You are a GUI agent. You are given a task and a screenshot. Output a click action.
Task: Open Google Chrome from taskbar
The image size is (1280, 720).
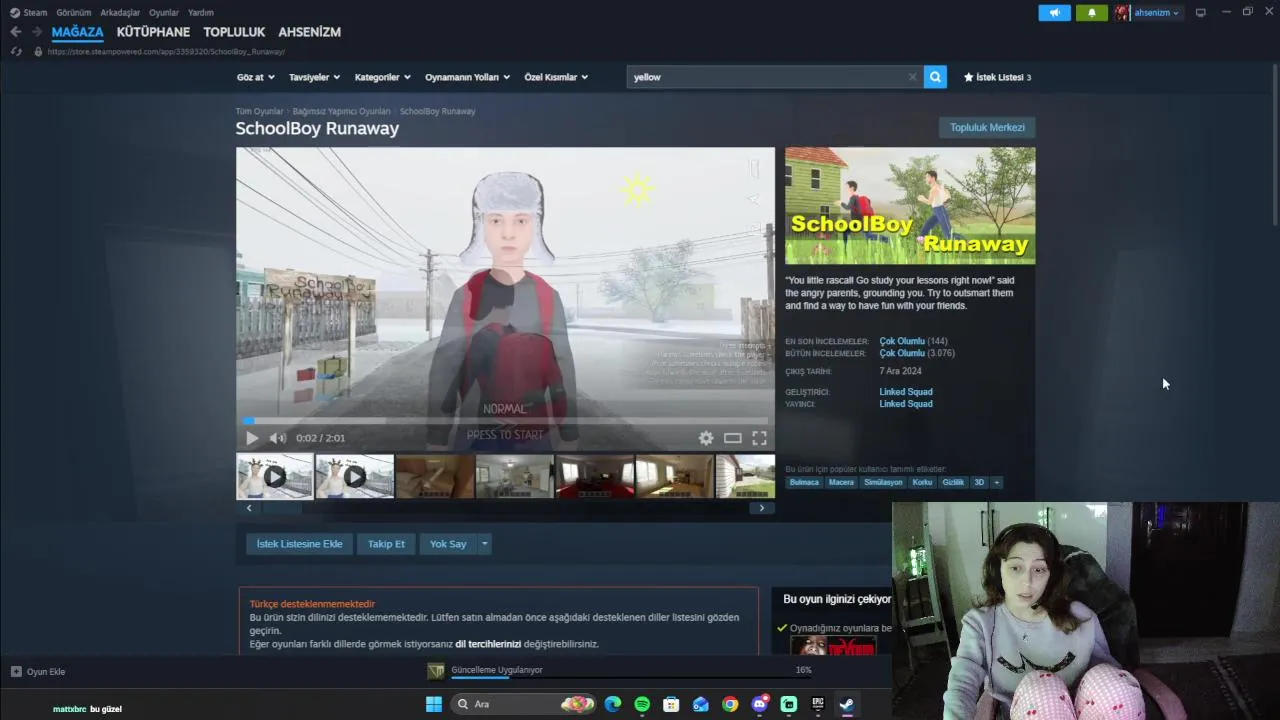tap(730, 704)
